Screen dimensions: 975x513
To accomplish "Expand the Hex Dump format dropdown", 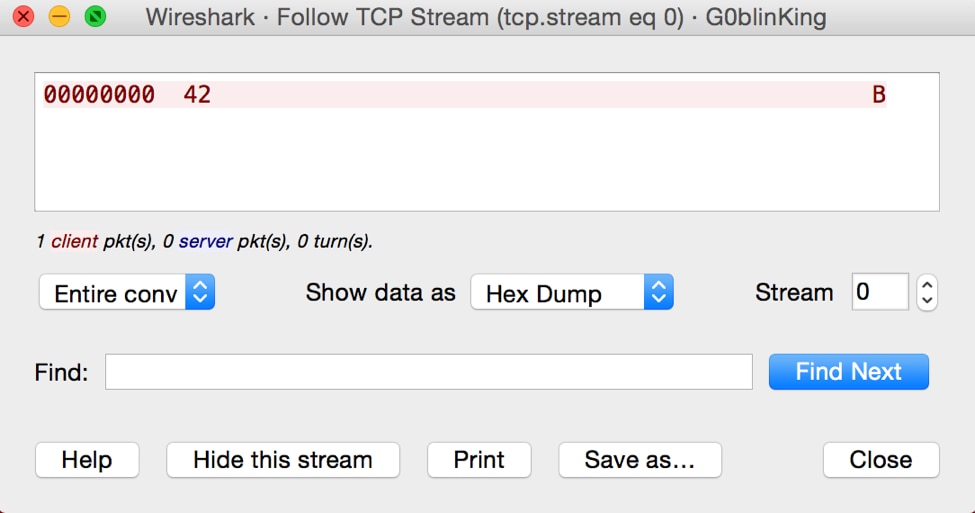I will click(x=572, y=292).
